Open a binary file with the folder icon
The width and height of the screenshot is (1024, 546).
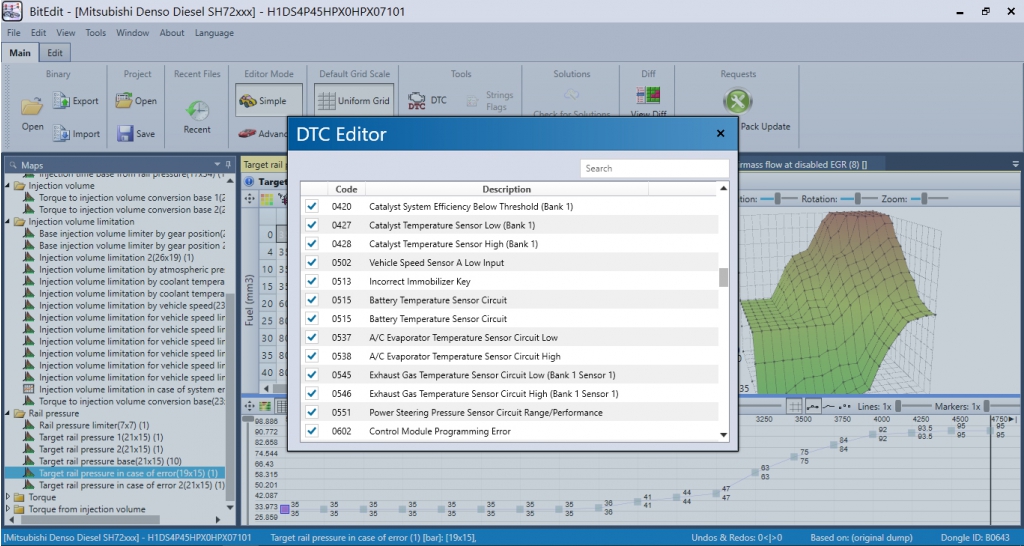point(31,104)
